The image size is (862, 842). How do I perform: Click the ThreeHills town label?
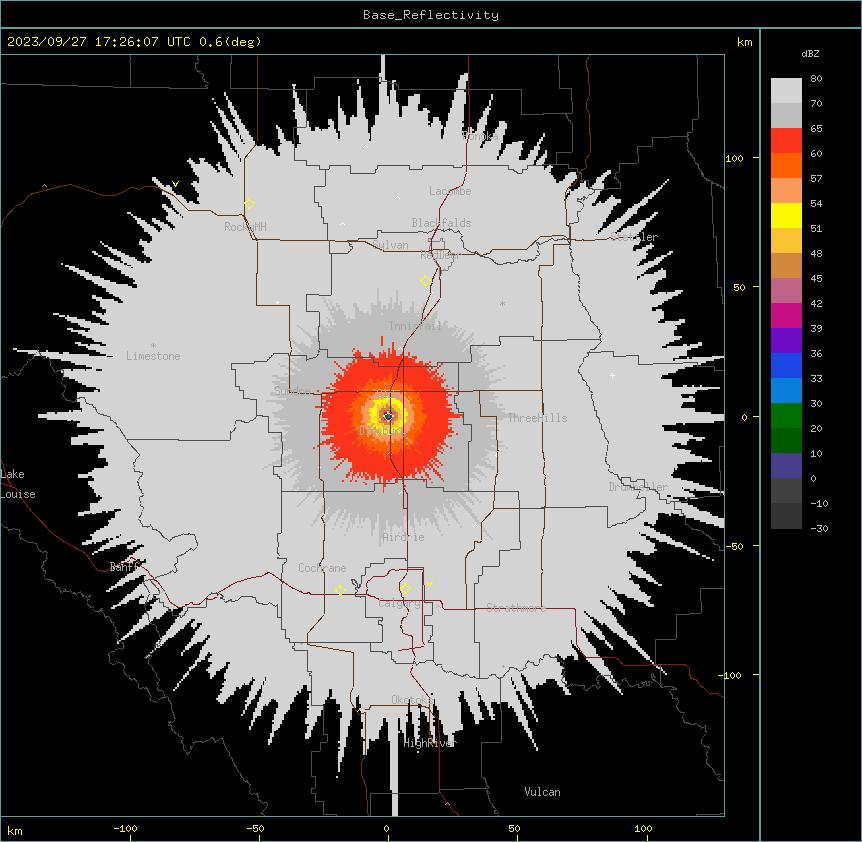point(537,418)
